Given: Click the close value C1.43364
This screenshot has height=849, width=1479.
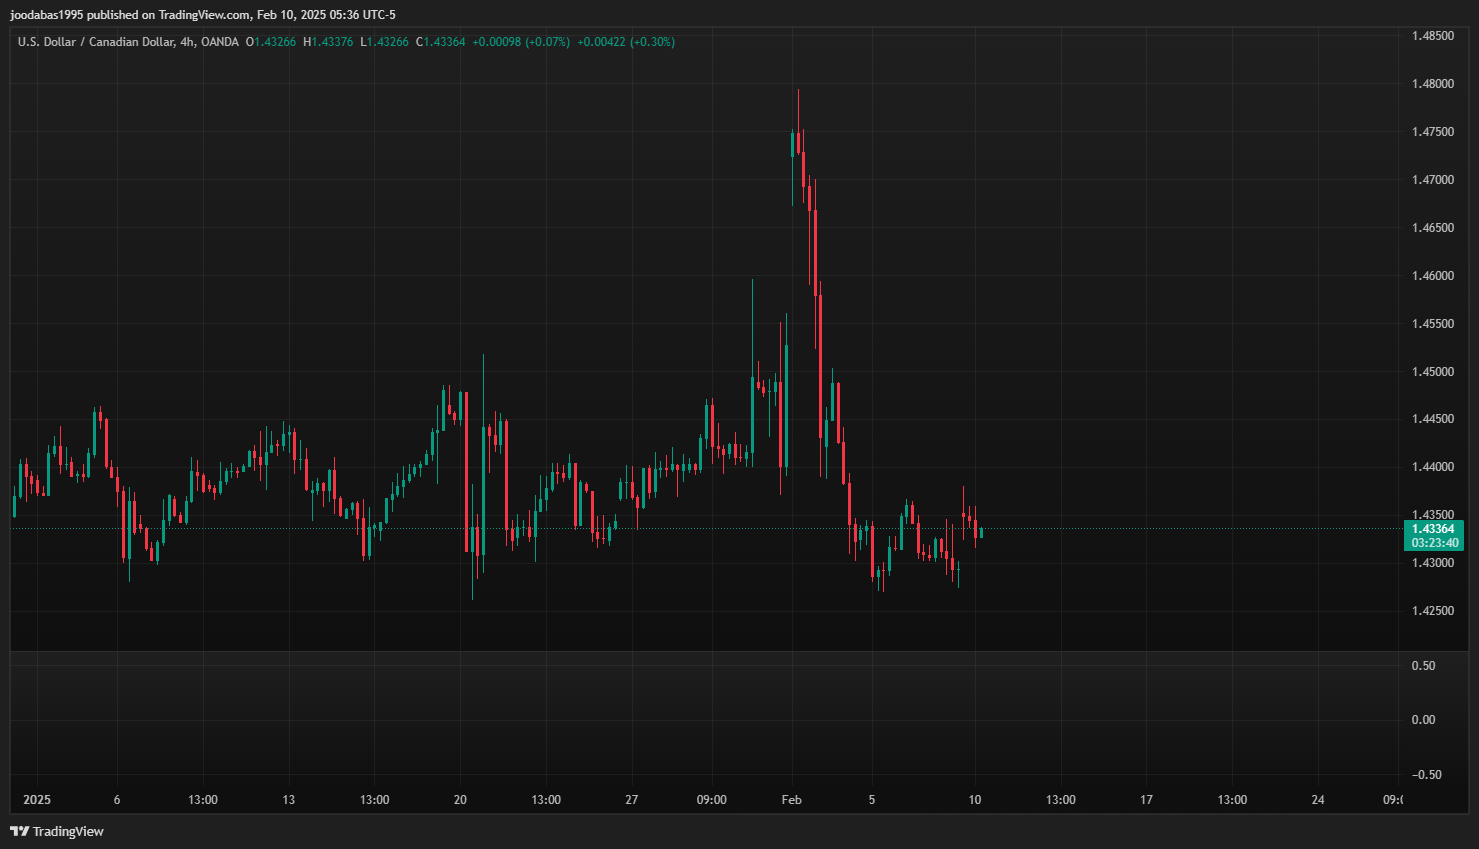Looking at the screenshot, I should (x=441, y=42).
